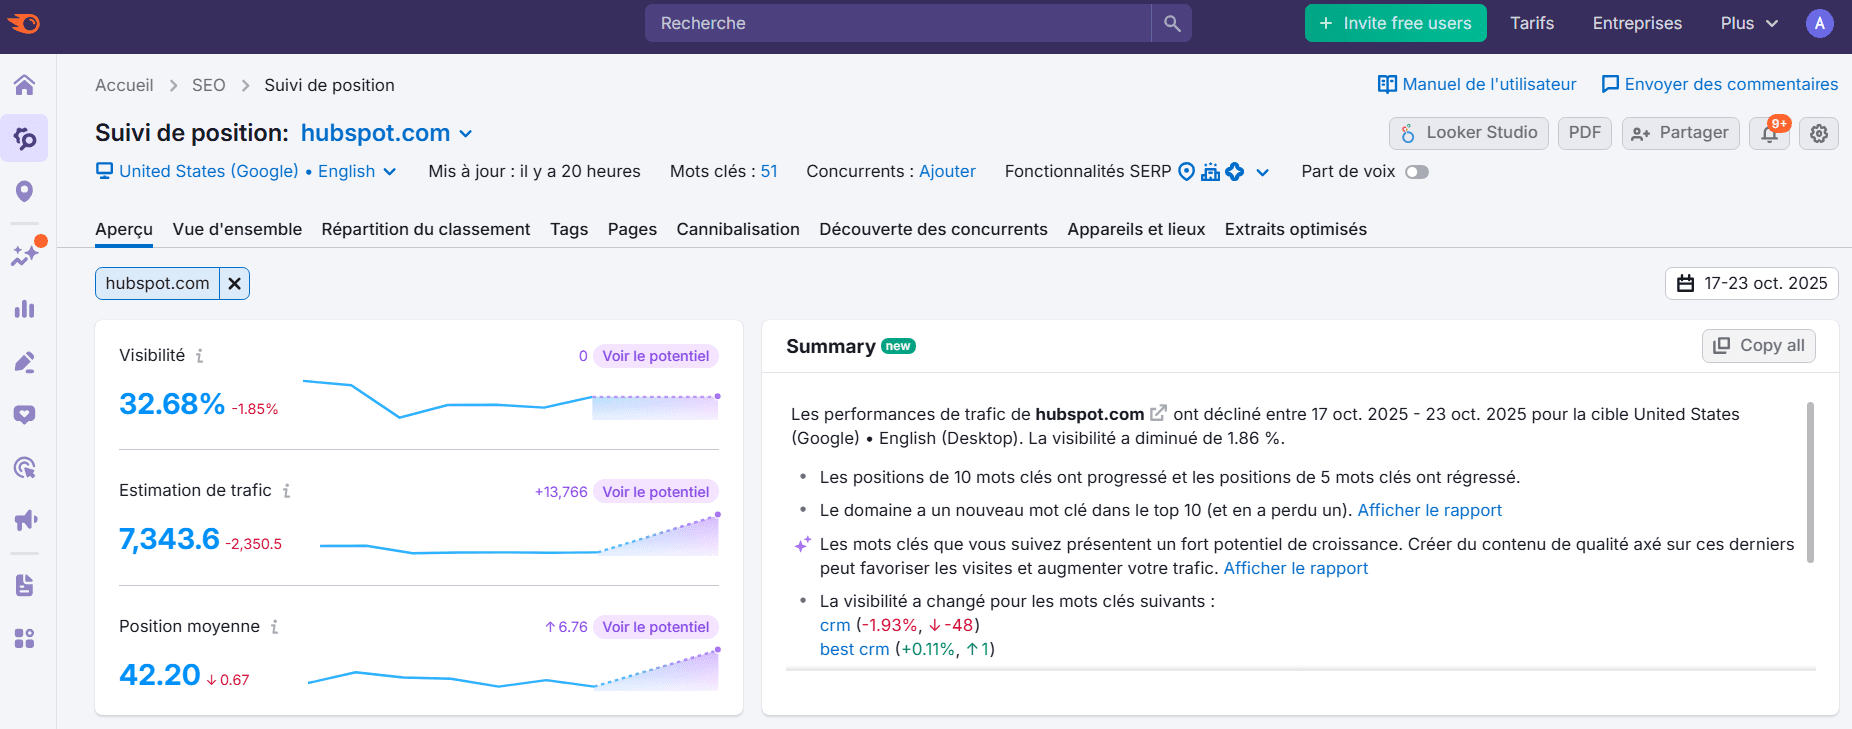The width and height of the screenshot is (1852, 729).
Task: Switch to Aperçu tab
Action: 124,230
